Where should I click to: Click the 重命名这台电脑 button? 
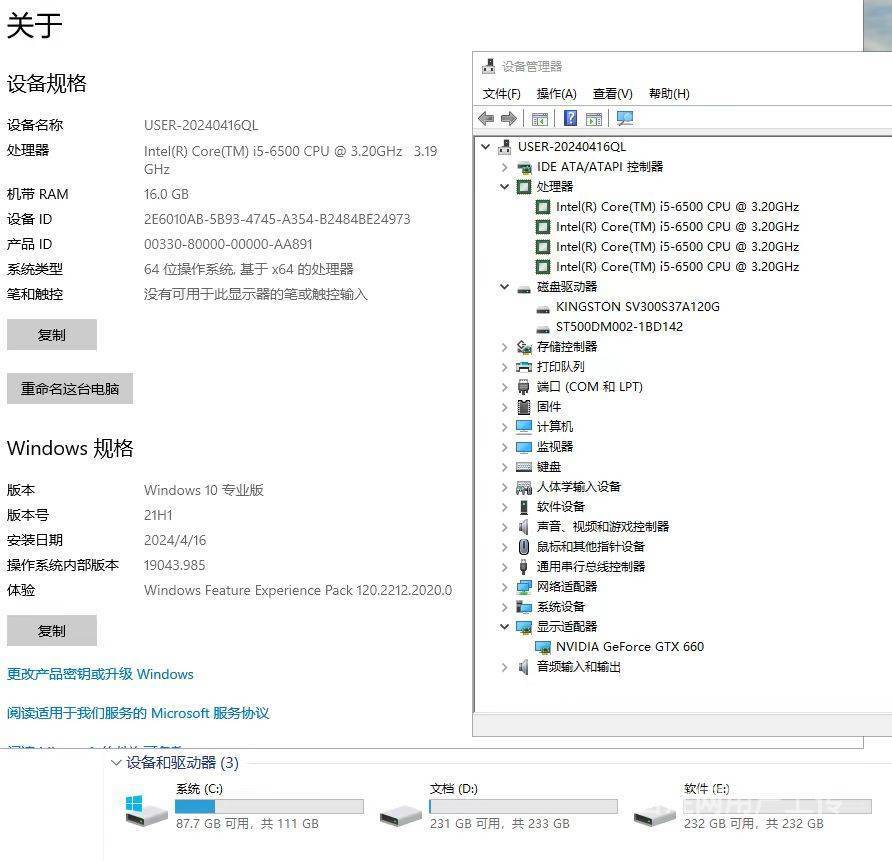coord(70,388)
